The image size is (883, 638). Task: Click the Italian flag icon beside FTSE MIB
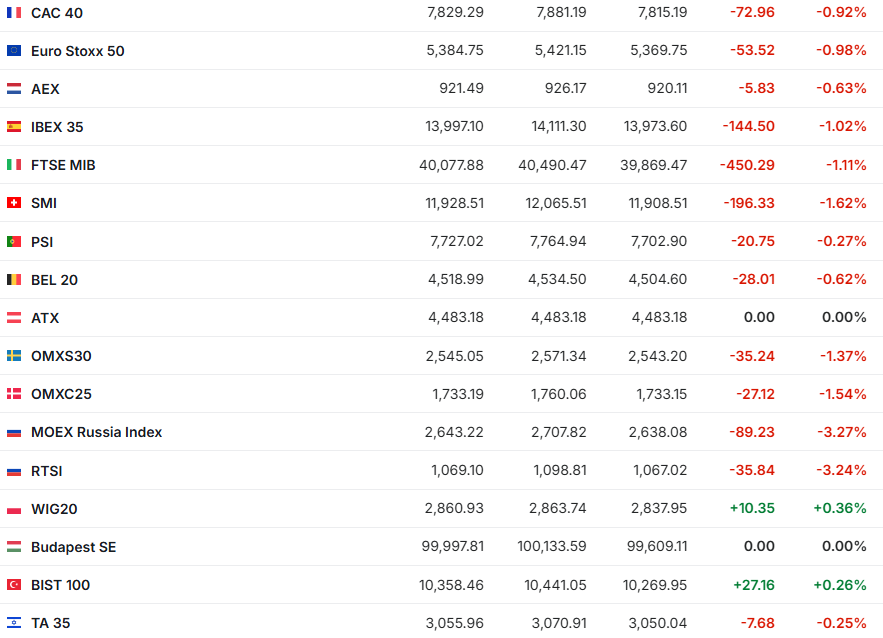pyautogui.click(x=14, y=165)
